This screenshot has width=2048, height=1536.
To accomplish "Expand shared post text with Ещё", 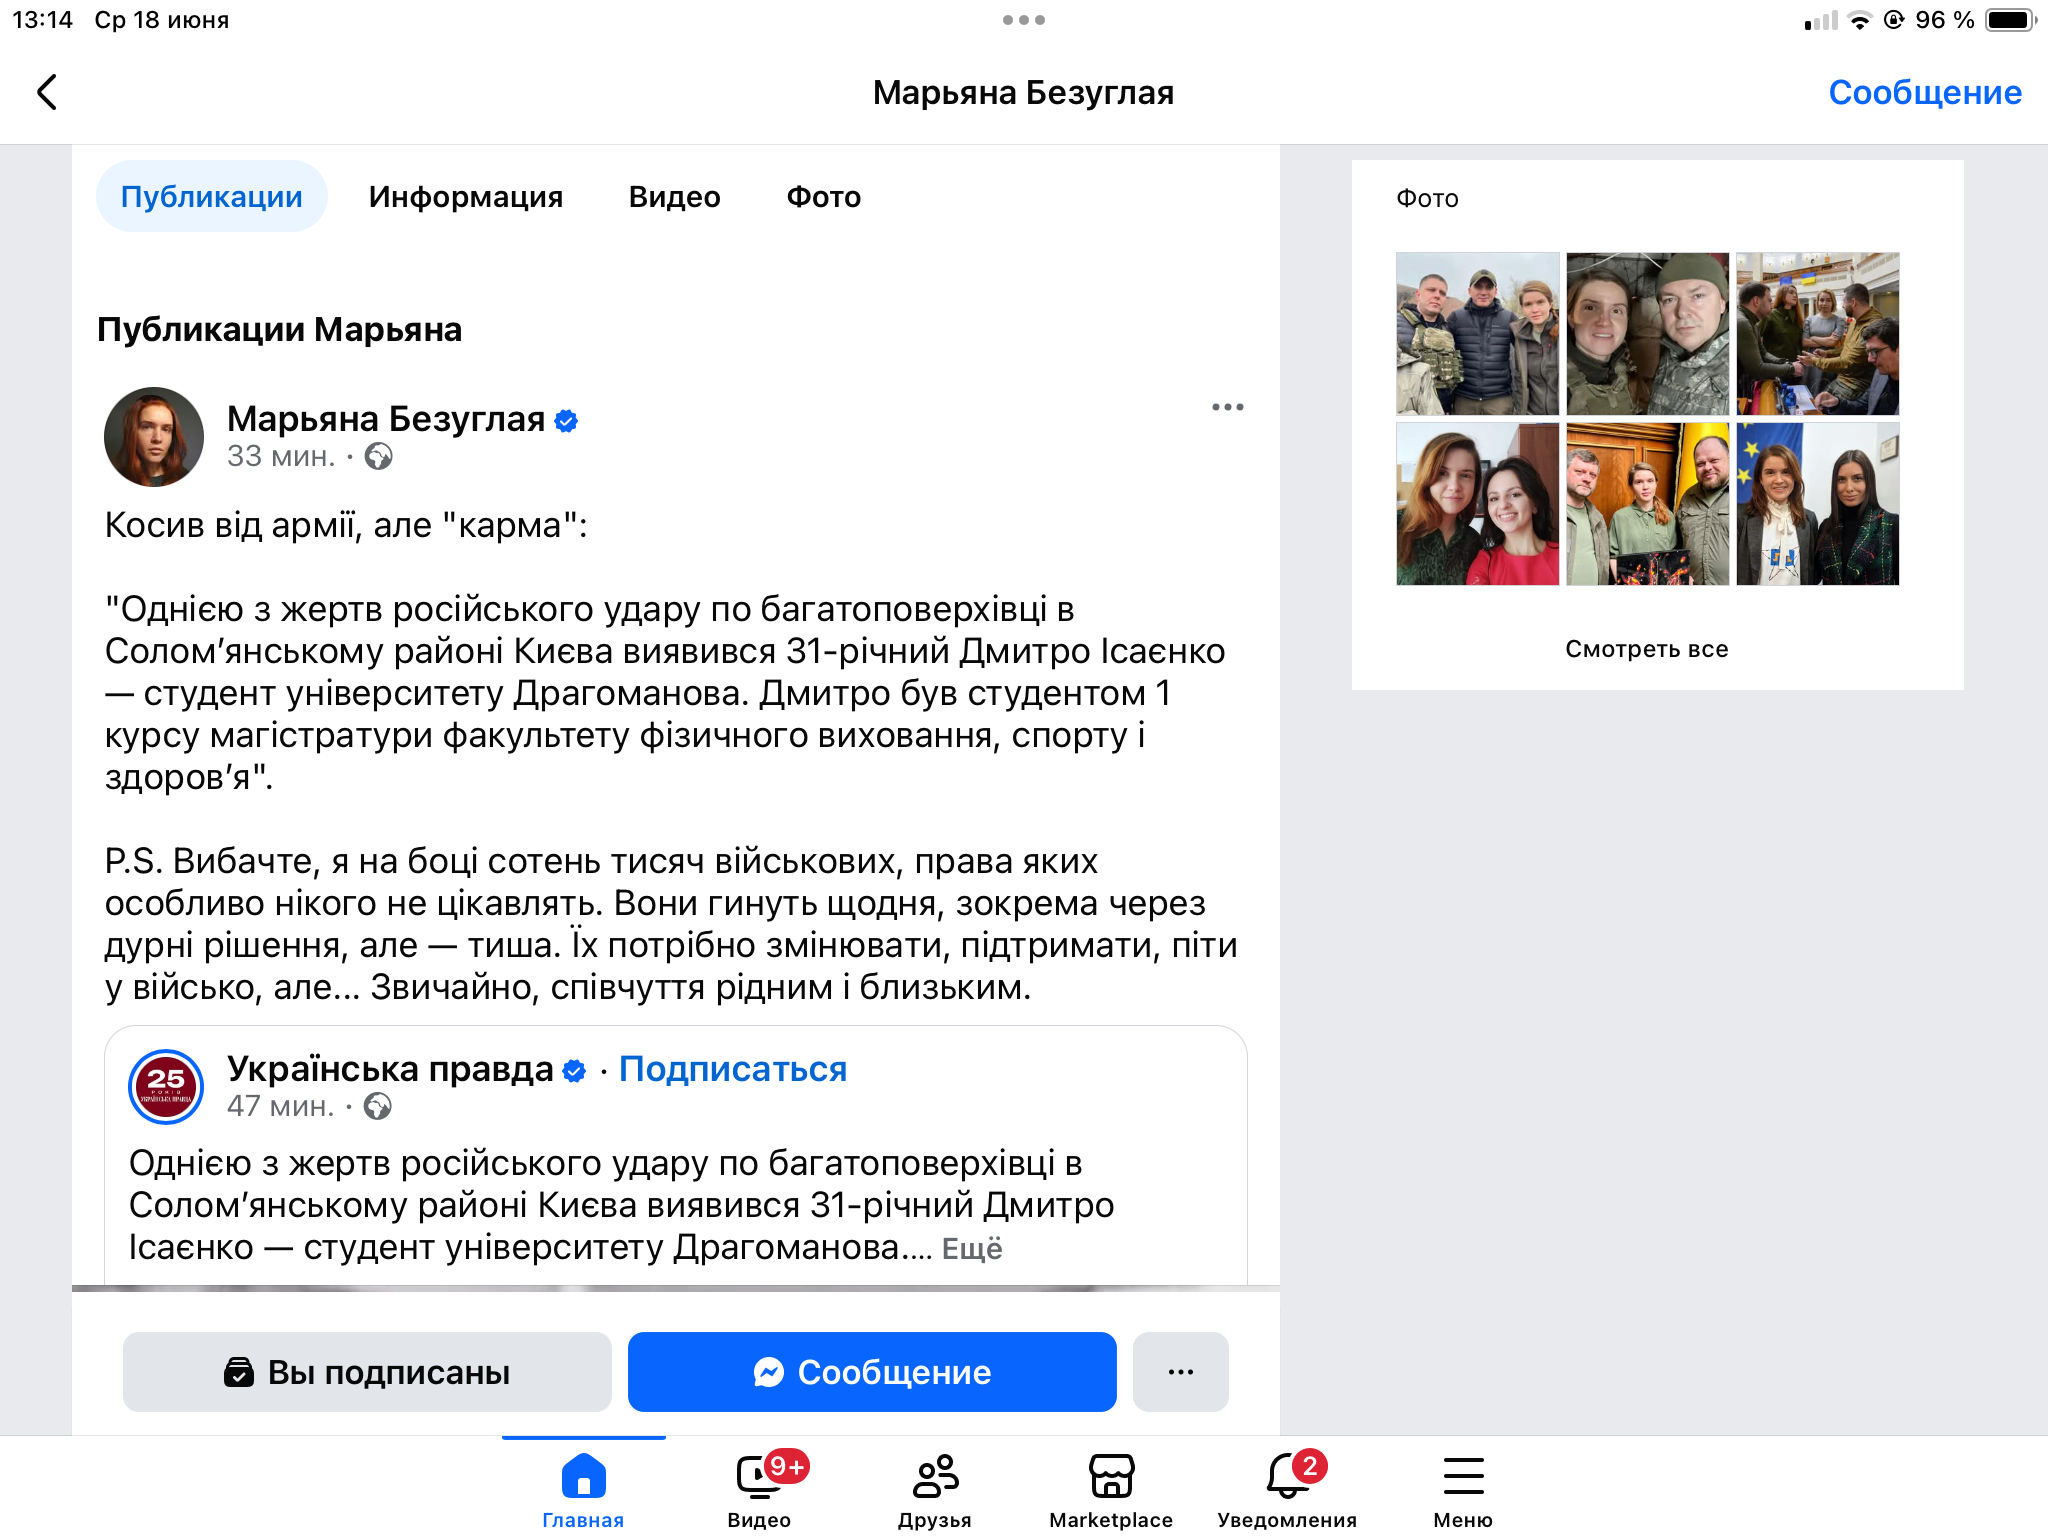I will tap(972, 1249).
